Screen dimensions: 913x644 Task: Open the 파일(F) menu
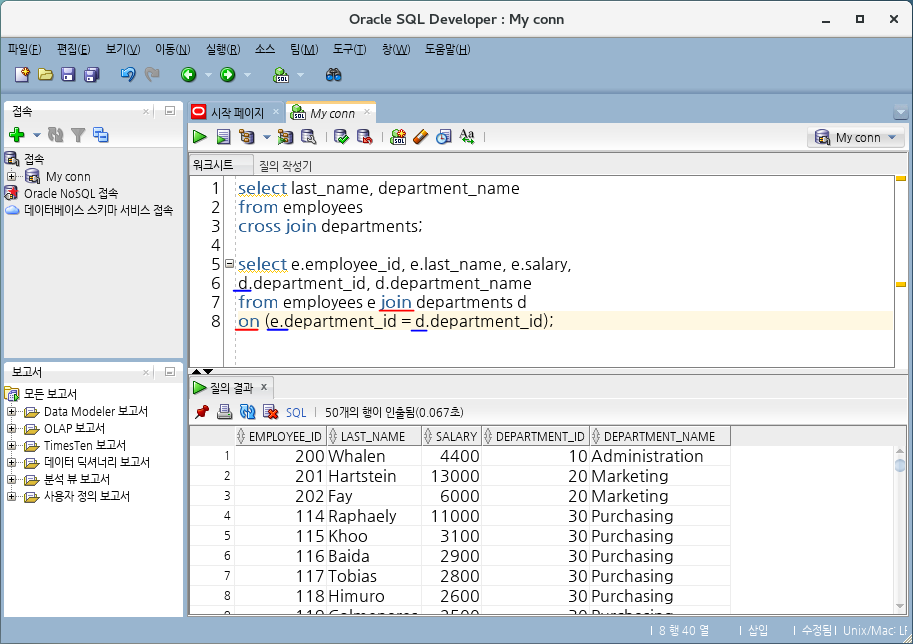pyautogui.click(x=24, y=49)
